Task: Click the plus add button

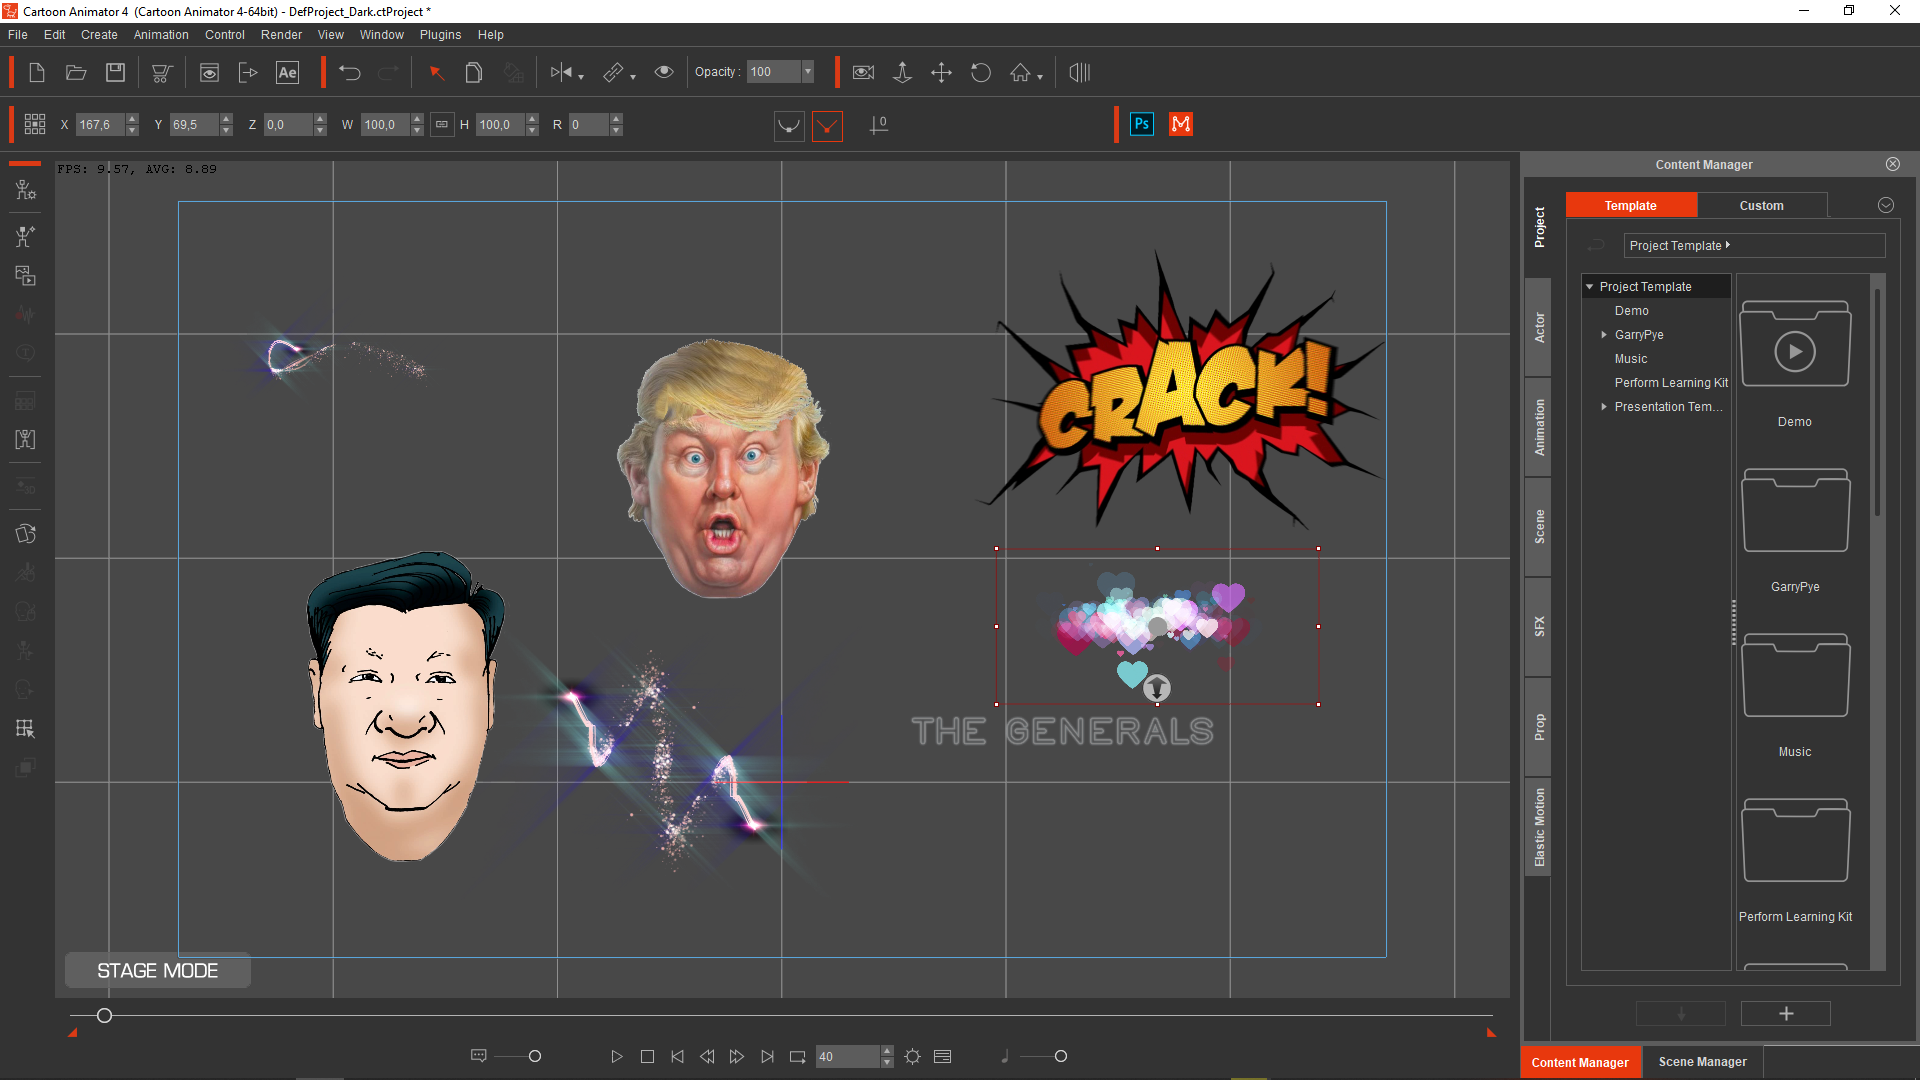Action: coord(1786,1013)
